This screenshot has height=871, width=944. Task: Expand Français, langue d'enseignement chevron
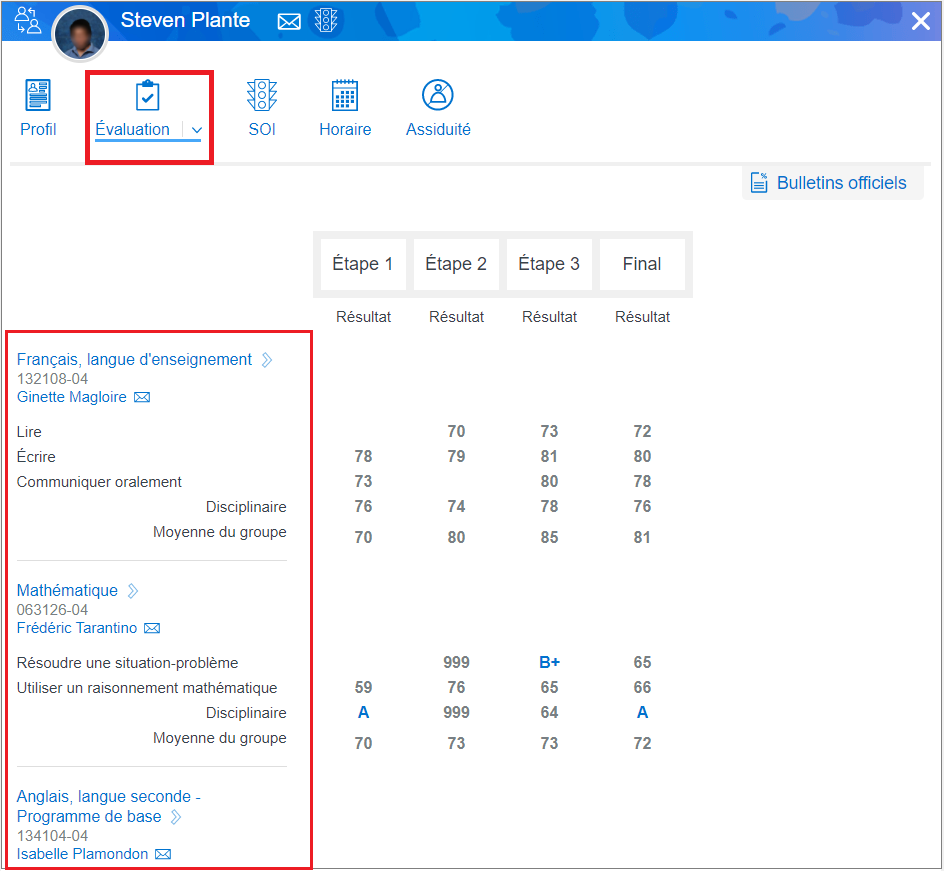pos(267,360)
